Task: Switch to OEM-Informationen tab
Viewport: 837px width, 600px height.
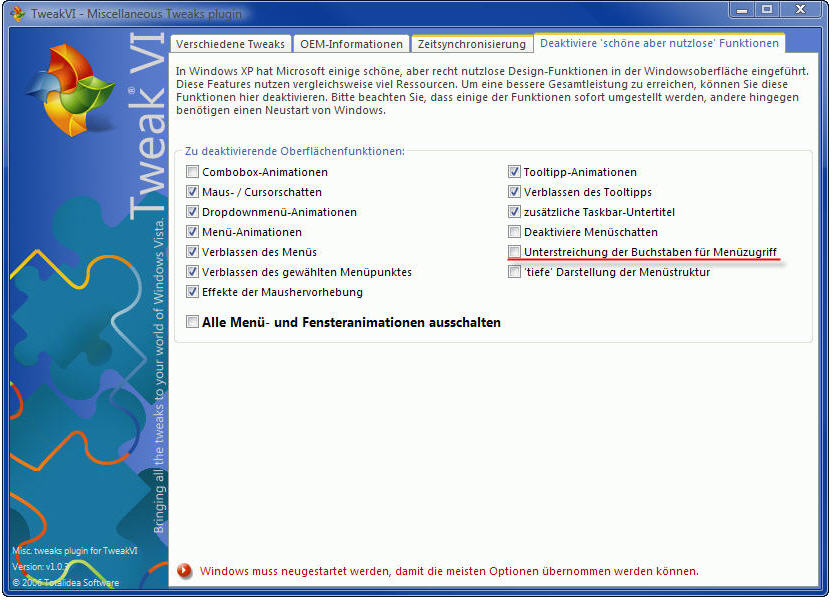Action: [x=351, y=44]
